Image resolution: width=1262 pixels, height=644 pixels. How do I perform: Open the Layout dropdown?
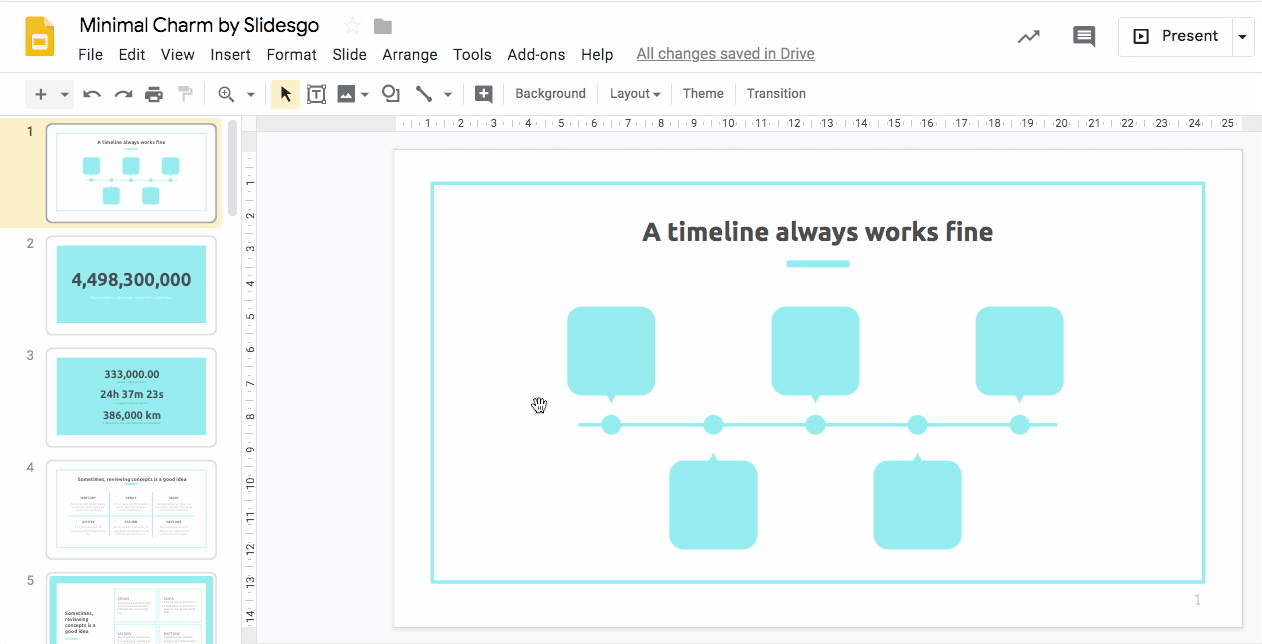[x=635, y=94]
